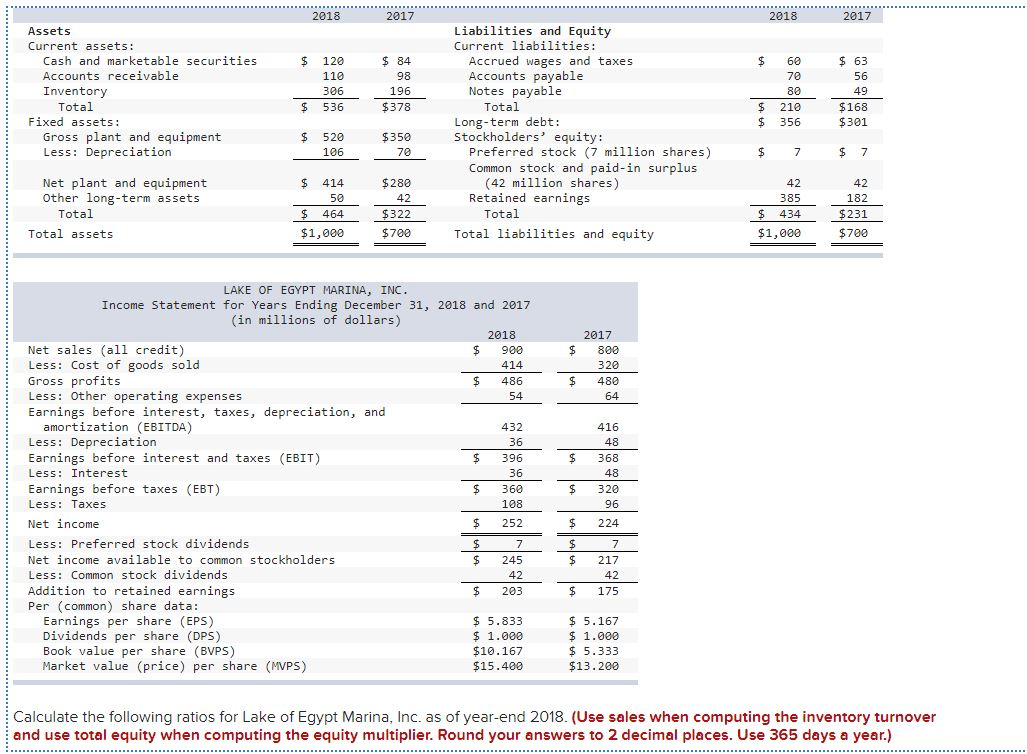Click the 'Stockholders' equity:' subheading
Image resolution: width=1027 pixels, height=754 pixels.
click(x=529, y=137)
